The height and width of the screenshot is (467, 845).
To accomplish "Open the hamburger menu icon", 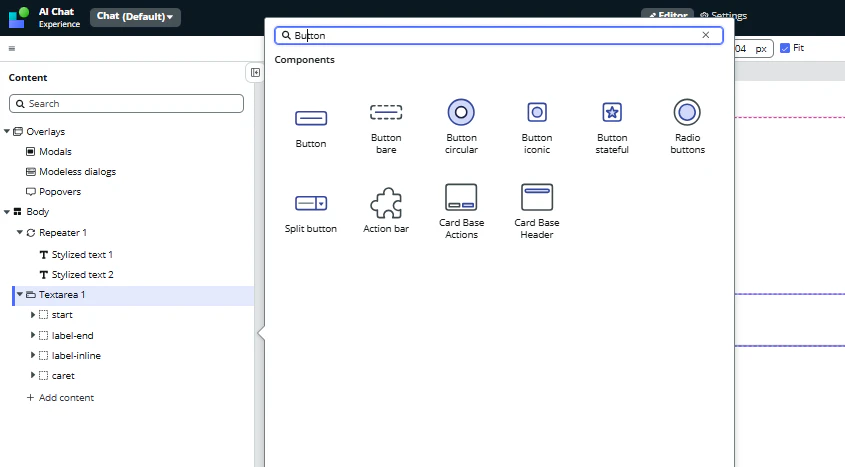I will tap(12, 48).
